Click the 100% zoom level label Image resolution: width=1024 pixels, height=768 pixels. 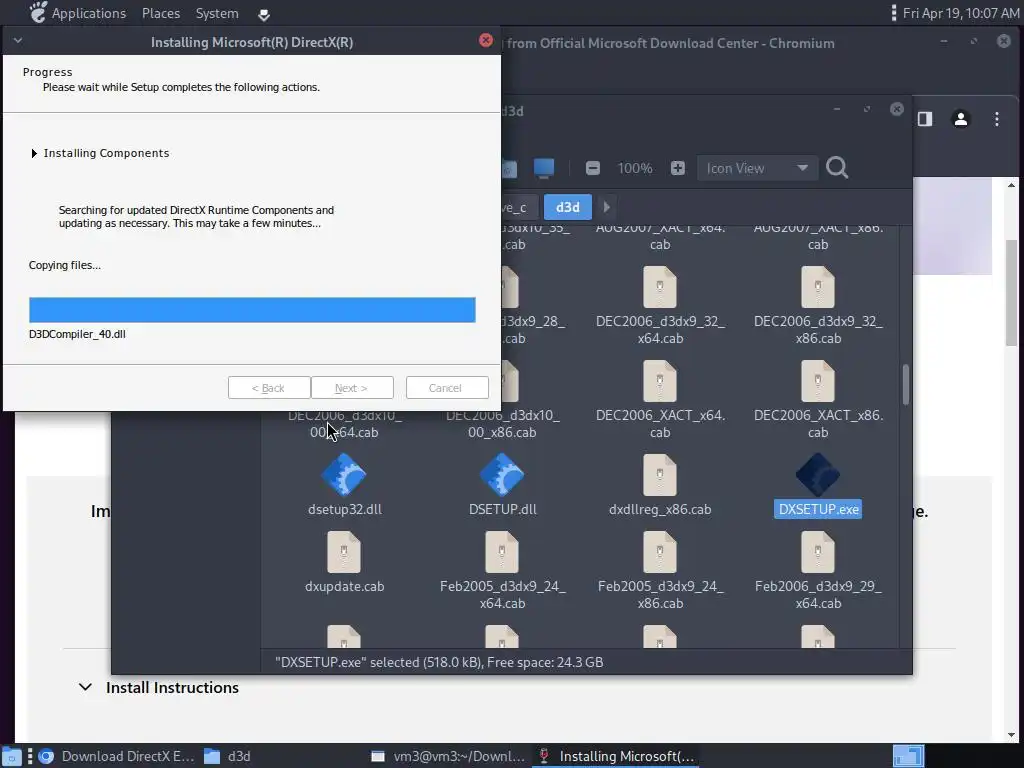[635, 168]
